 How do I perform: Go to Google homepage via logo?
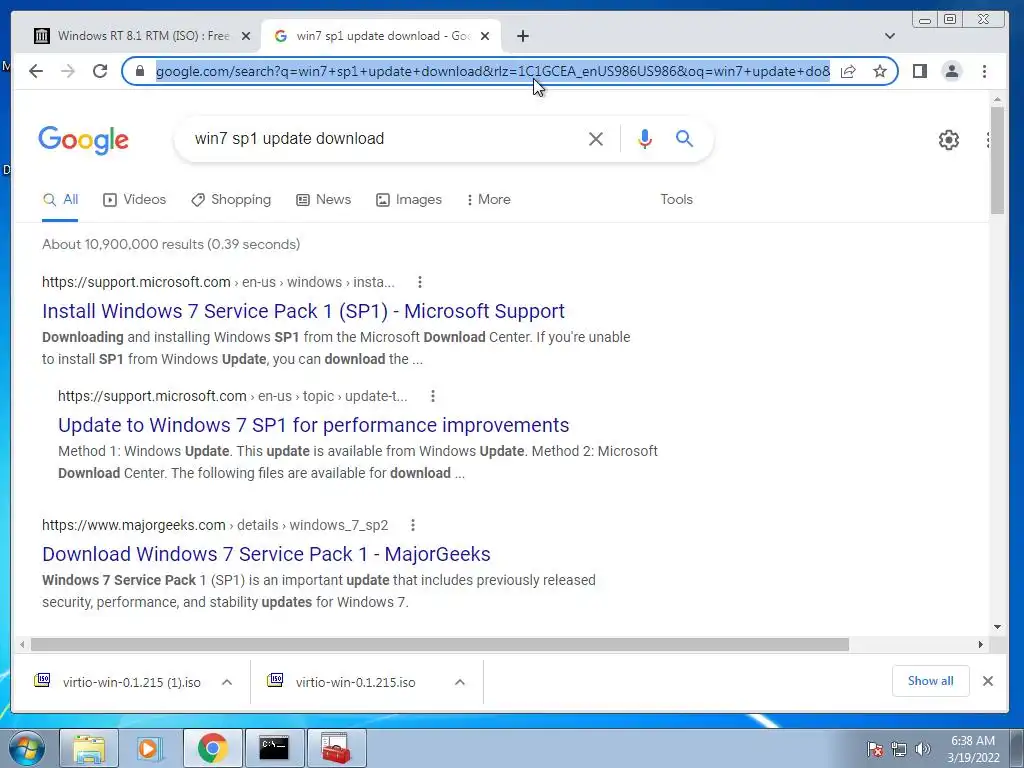[x=84, y=140]
